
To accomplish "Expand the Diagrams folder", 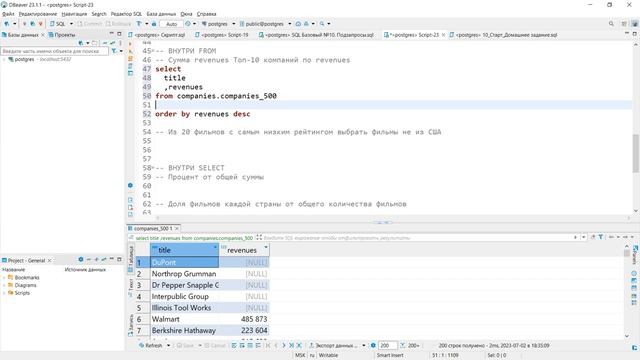I will 4,285.
